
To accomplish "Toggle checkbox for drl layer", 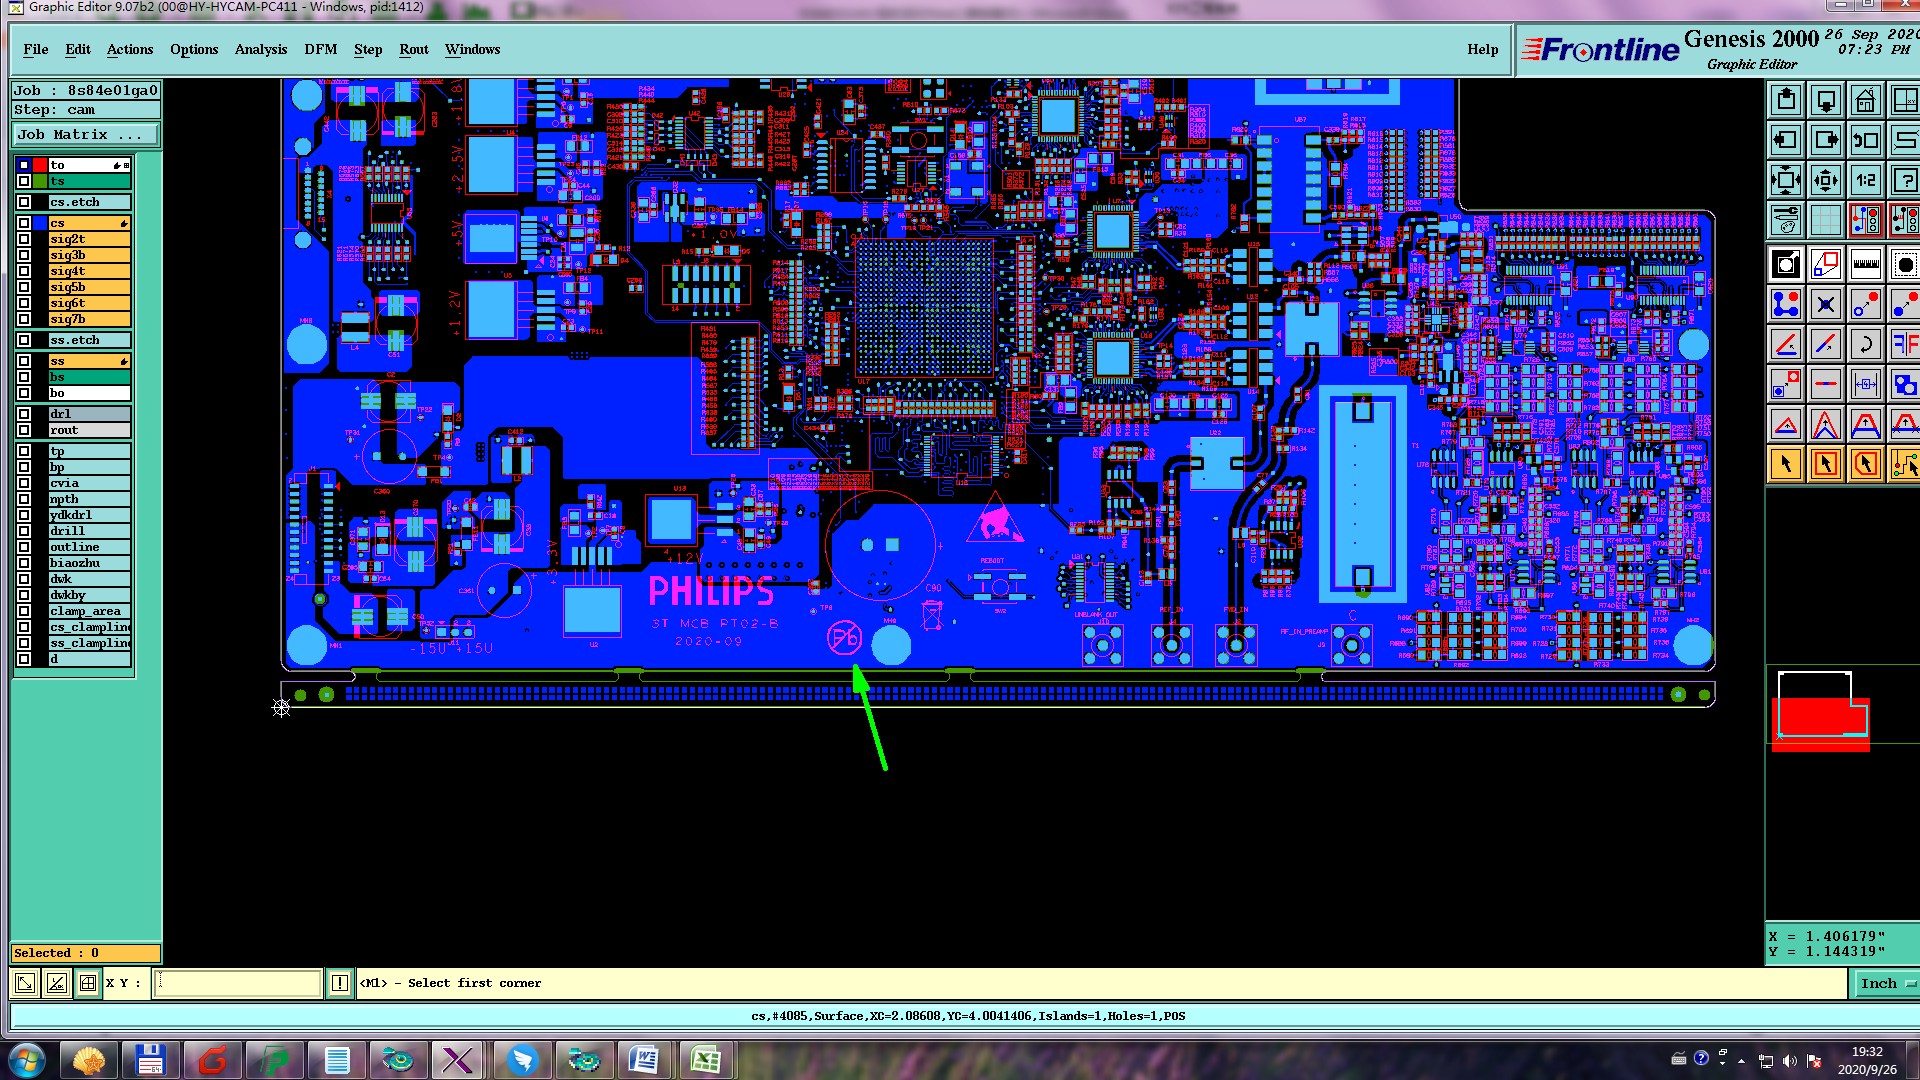I will (x=24, y=414).
